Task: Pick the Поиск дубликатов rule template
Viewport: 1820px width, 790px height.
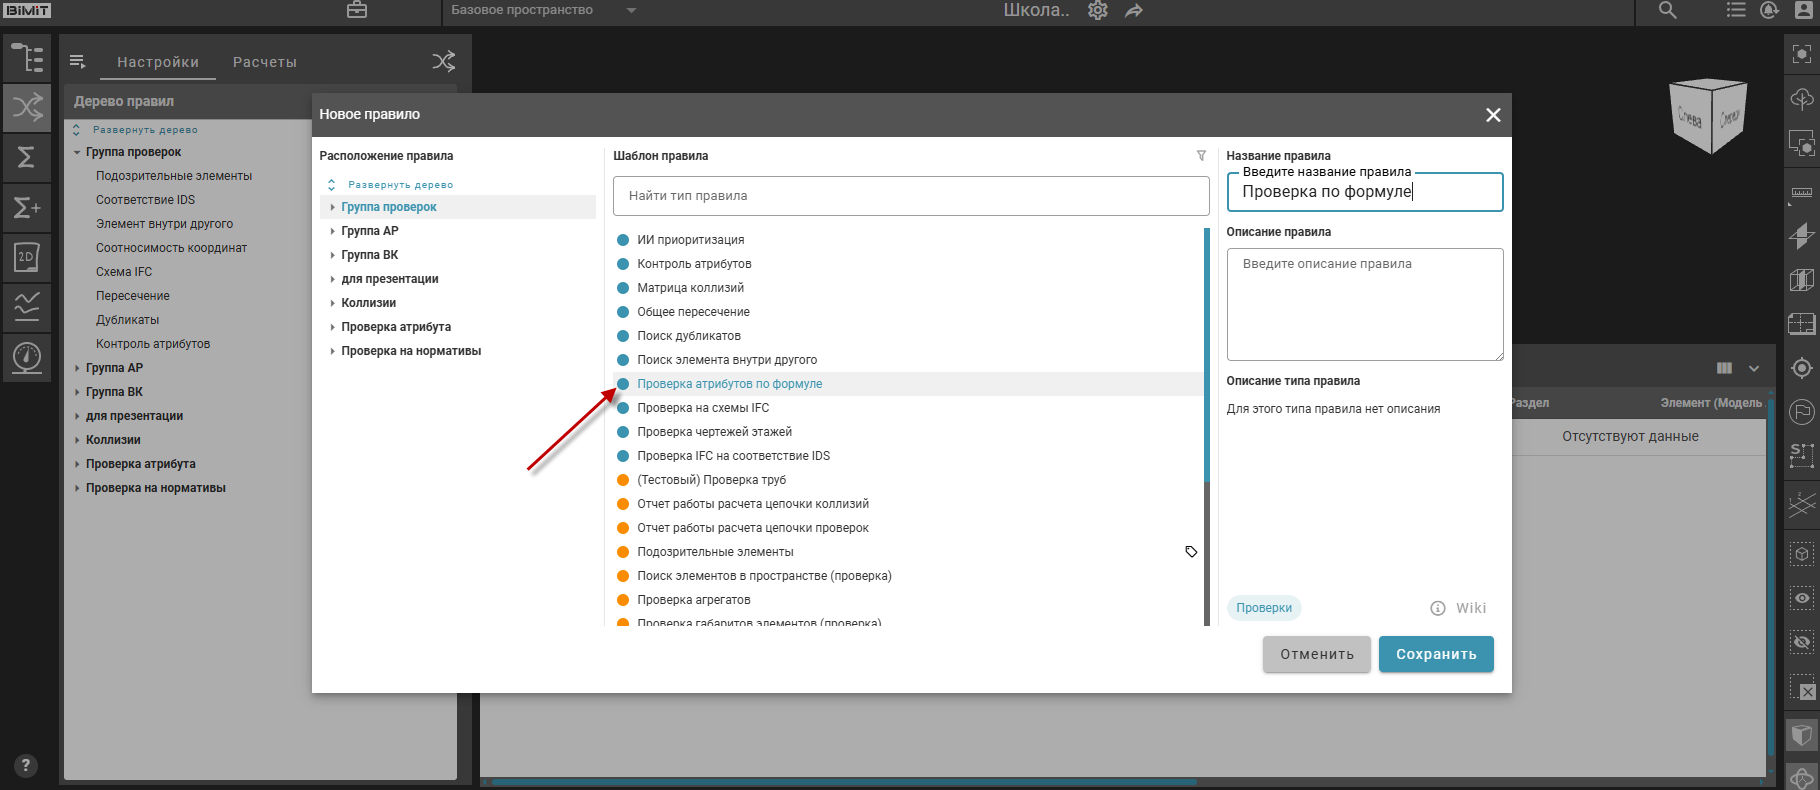Action: [688, 336]
